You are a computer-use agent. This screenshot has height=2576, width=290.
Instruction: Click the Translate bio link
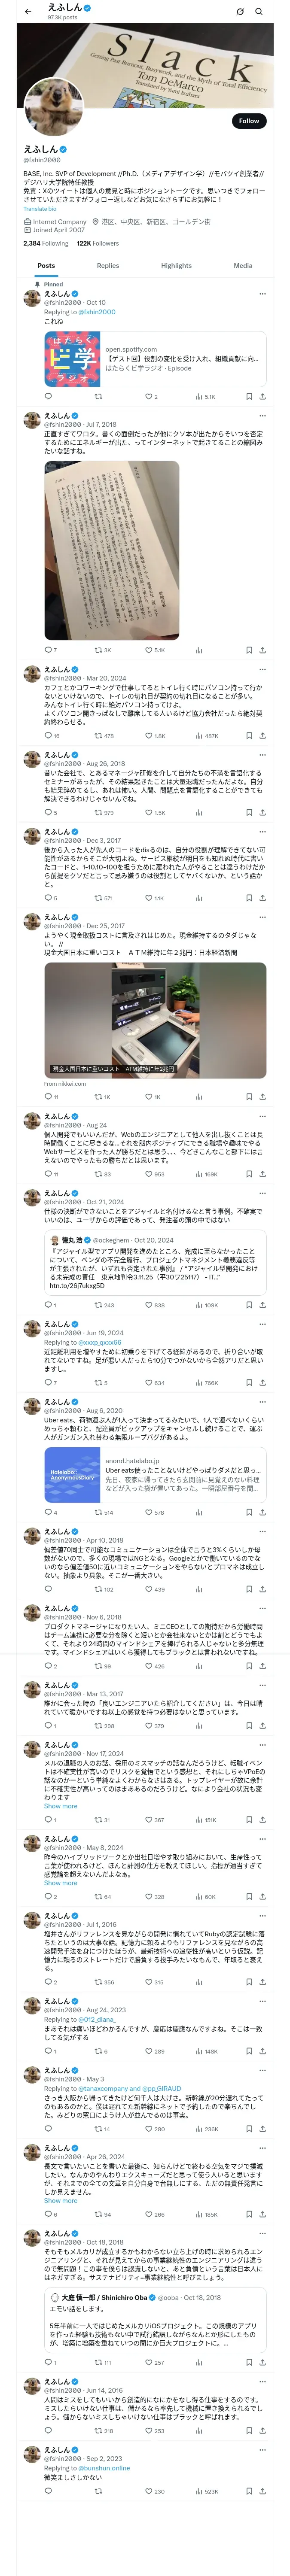(x=40, y=209)
